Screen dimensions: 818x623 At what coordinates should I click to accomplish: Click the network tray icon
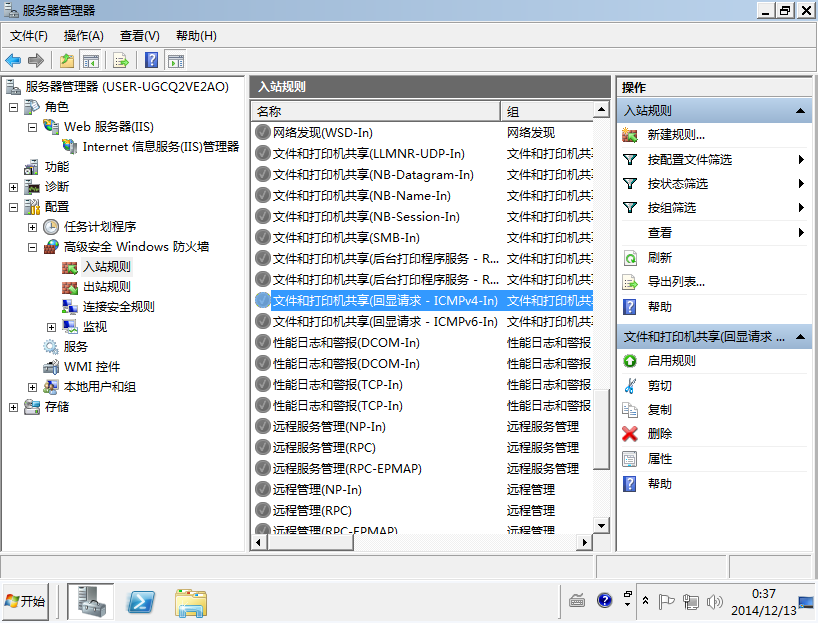(691, 602)
